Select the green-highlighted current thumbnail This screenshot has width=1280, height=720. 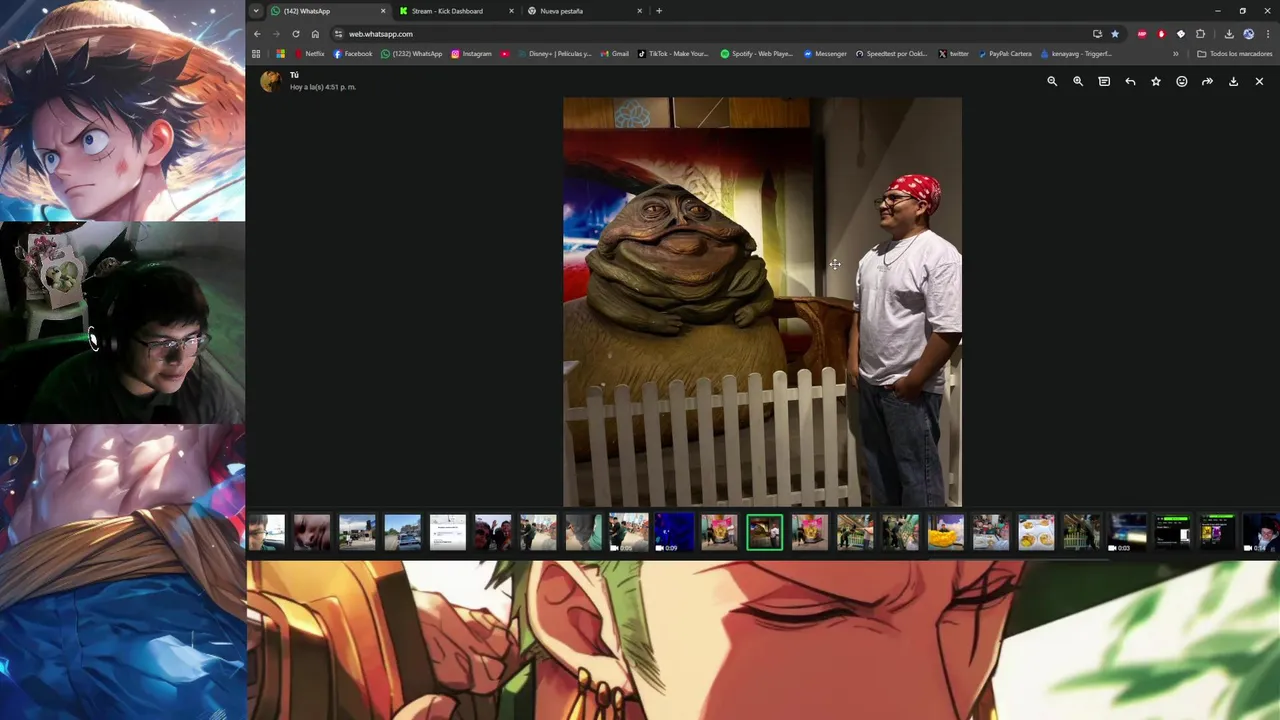click(x=764, y=532)
